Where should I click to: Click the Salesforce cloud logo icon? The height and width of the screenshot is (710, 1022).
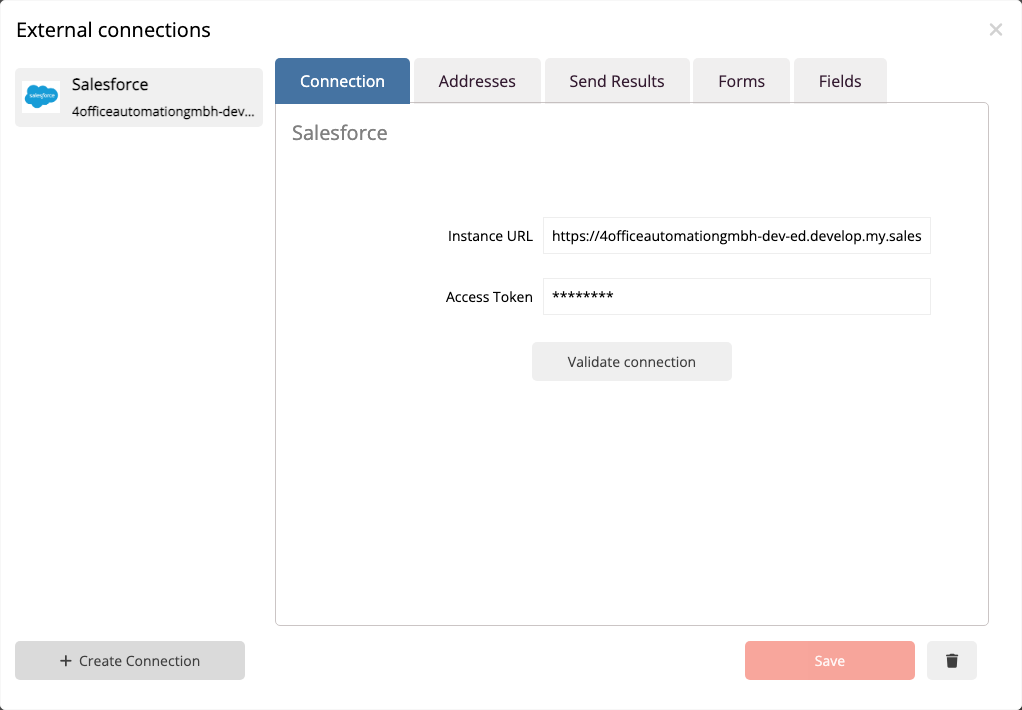pyautogui.click(x=41, y=96)
